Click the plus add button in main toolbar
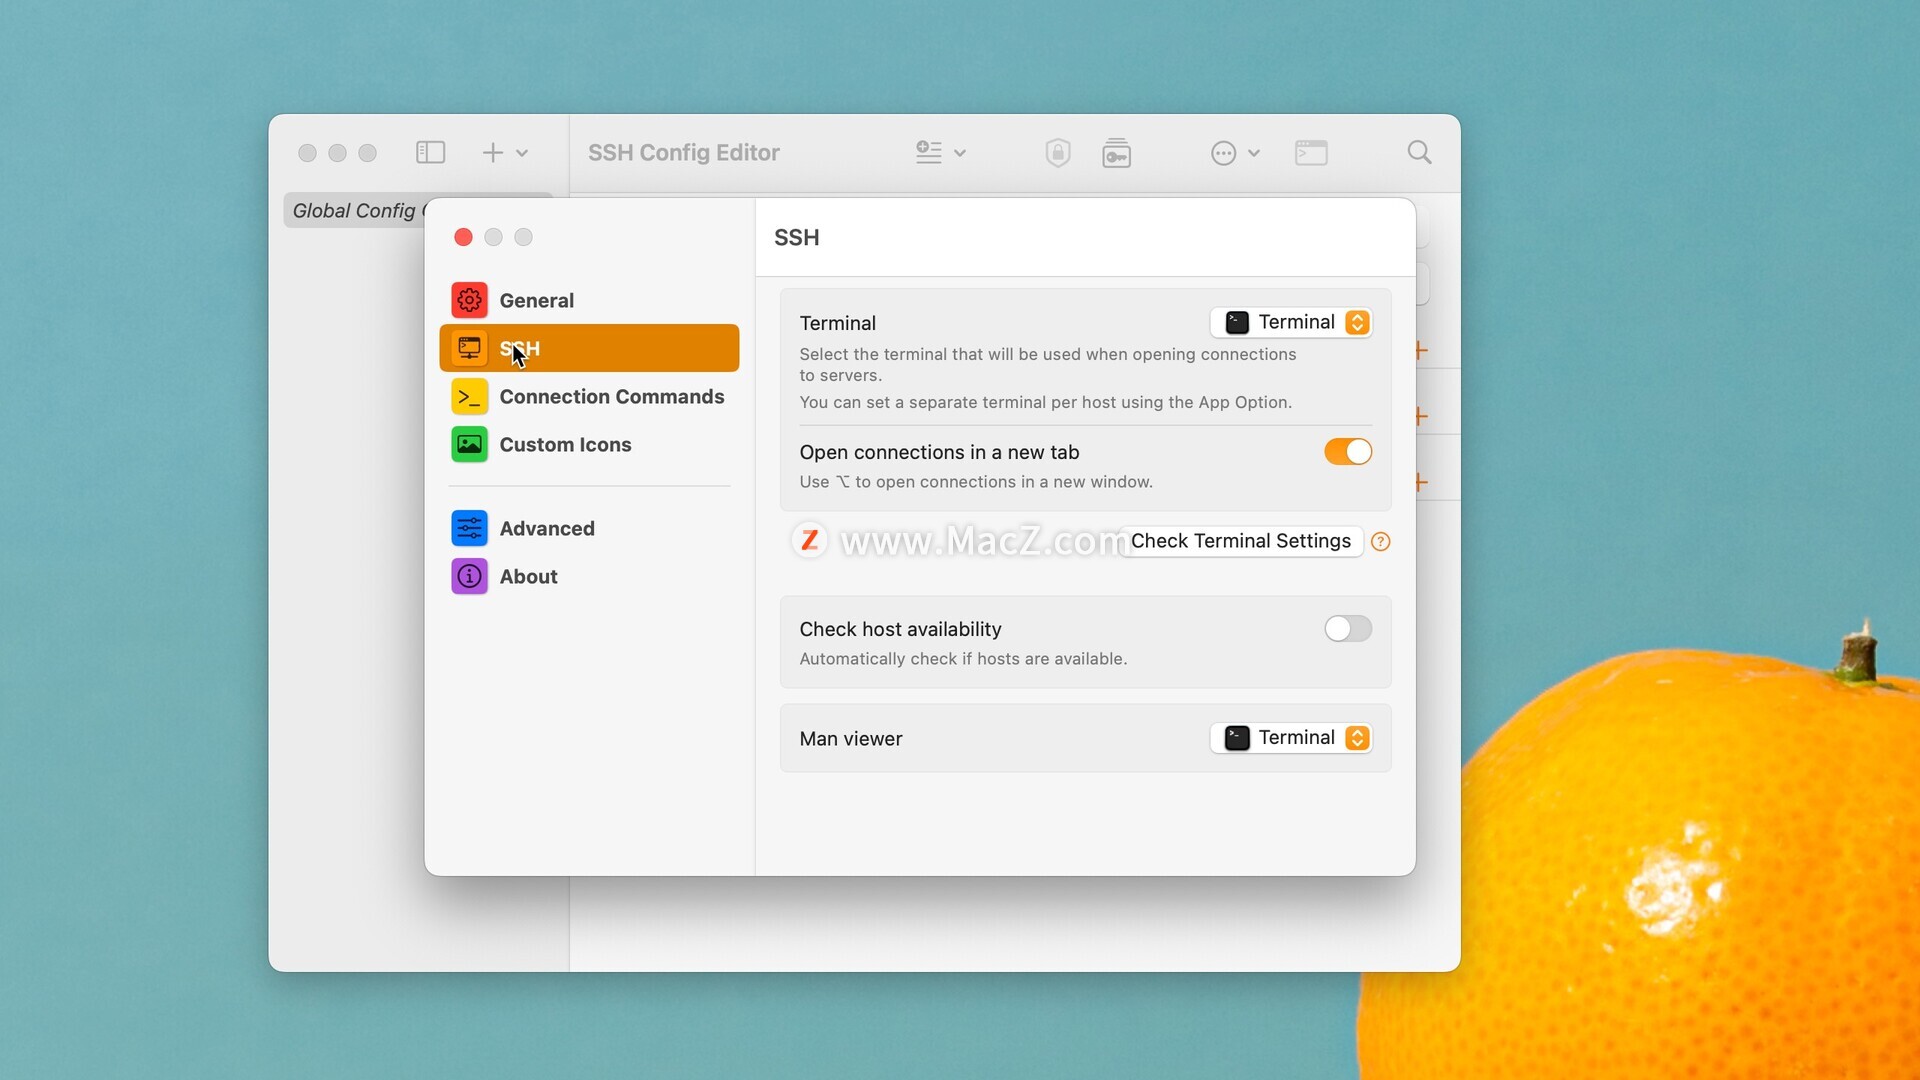The width and height of the screenshot is (1920, 1080). tap(492, 152)
